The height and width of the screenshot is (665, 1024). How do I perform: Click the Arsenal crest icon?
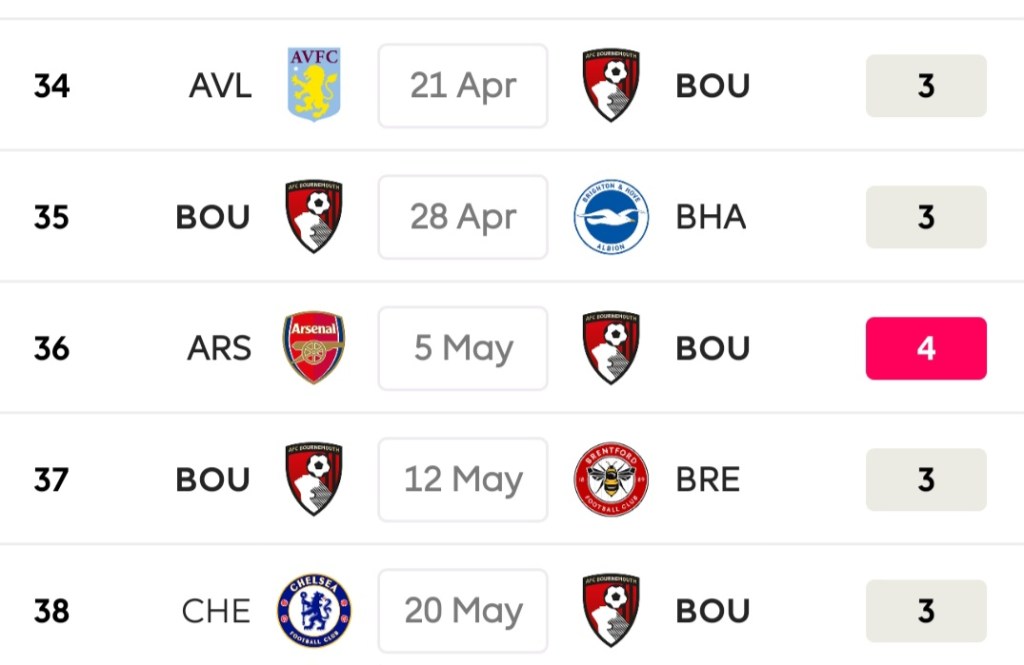tap(314, 347)
